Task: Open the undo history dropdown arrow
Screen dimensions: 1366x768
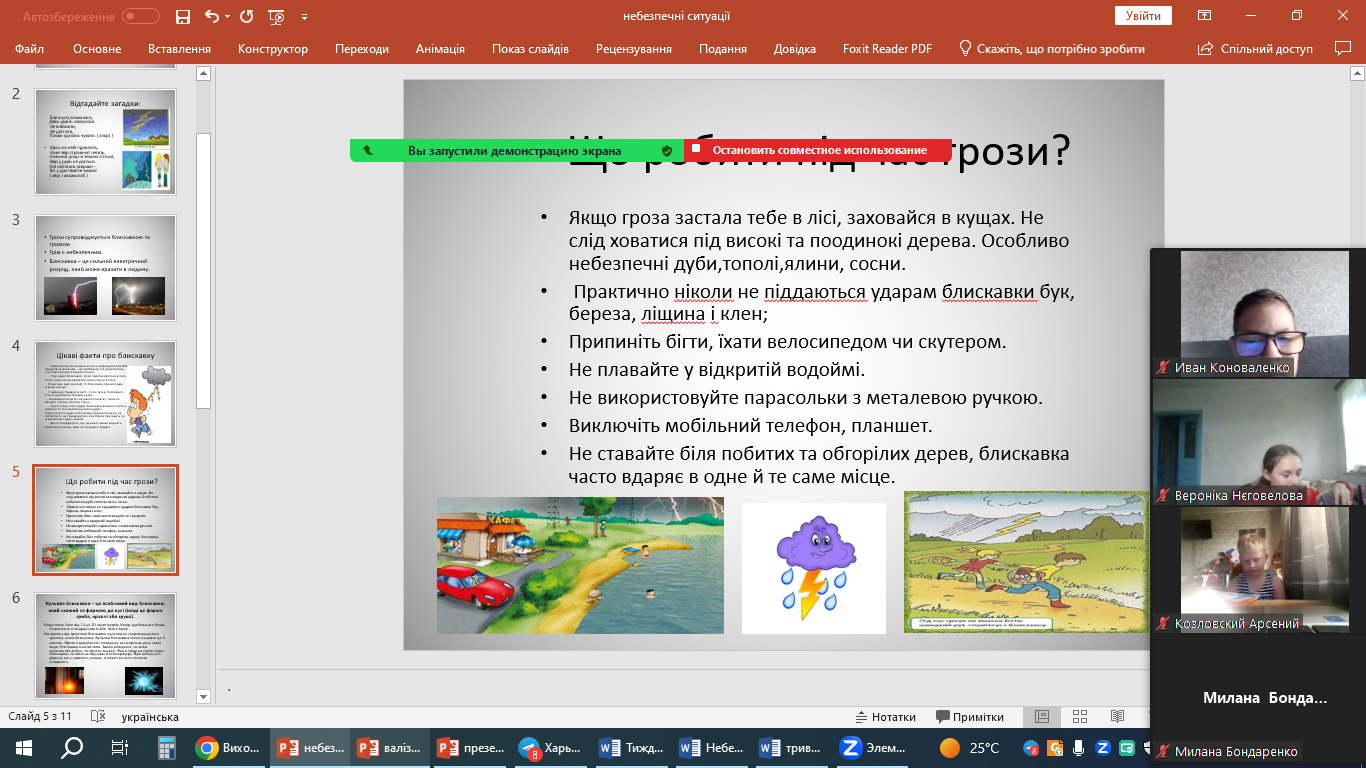Action: tap(227, 16)
